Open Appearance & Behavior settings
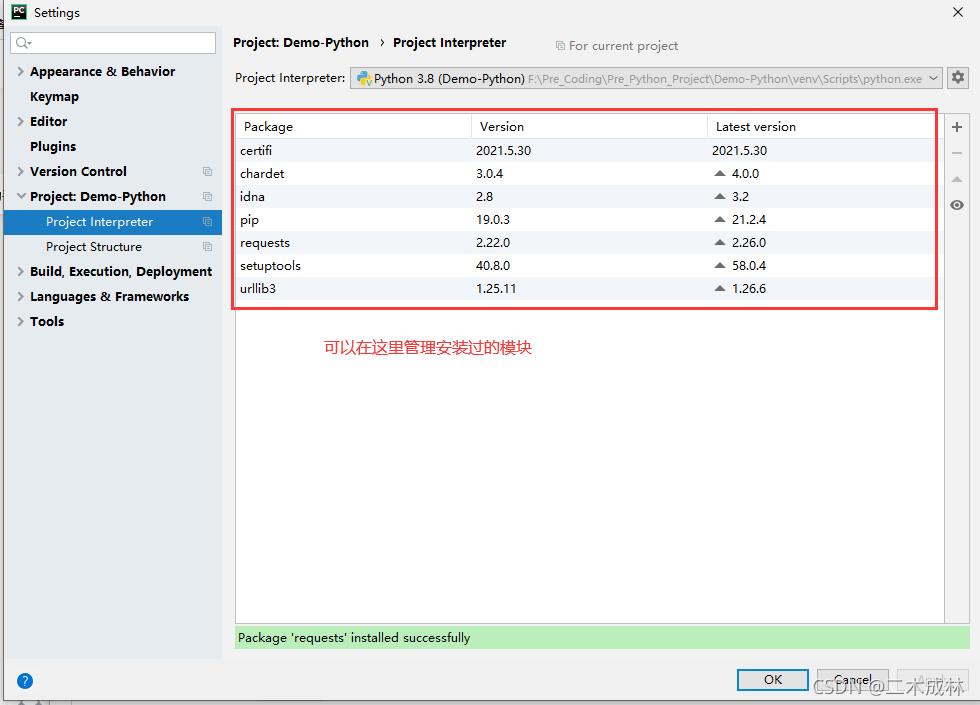Viewport: 980px width, 705px height. point(102,71)
